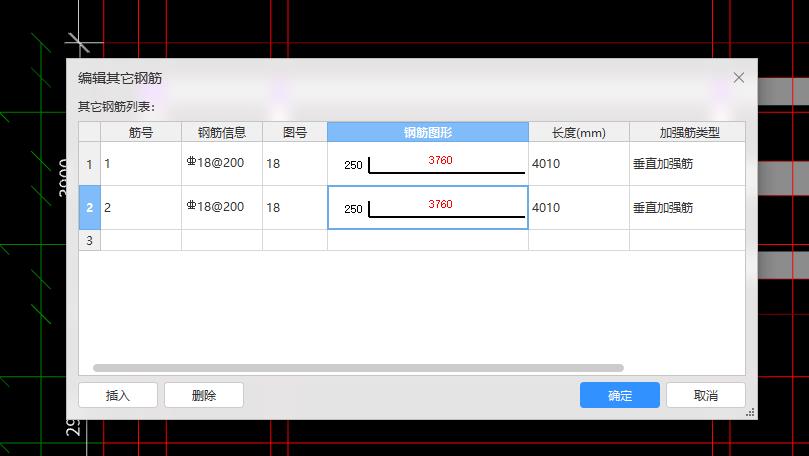Click the 插入 button
Viewport: 809px width, 456px height.
[118, 395]
